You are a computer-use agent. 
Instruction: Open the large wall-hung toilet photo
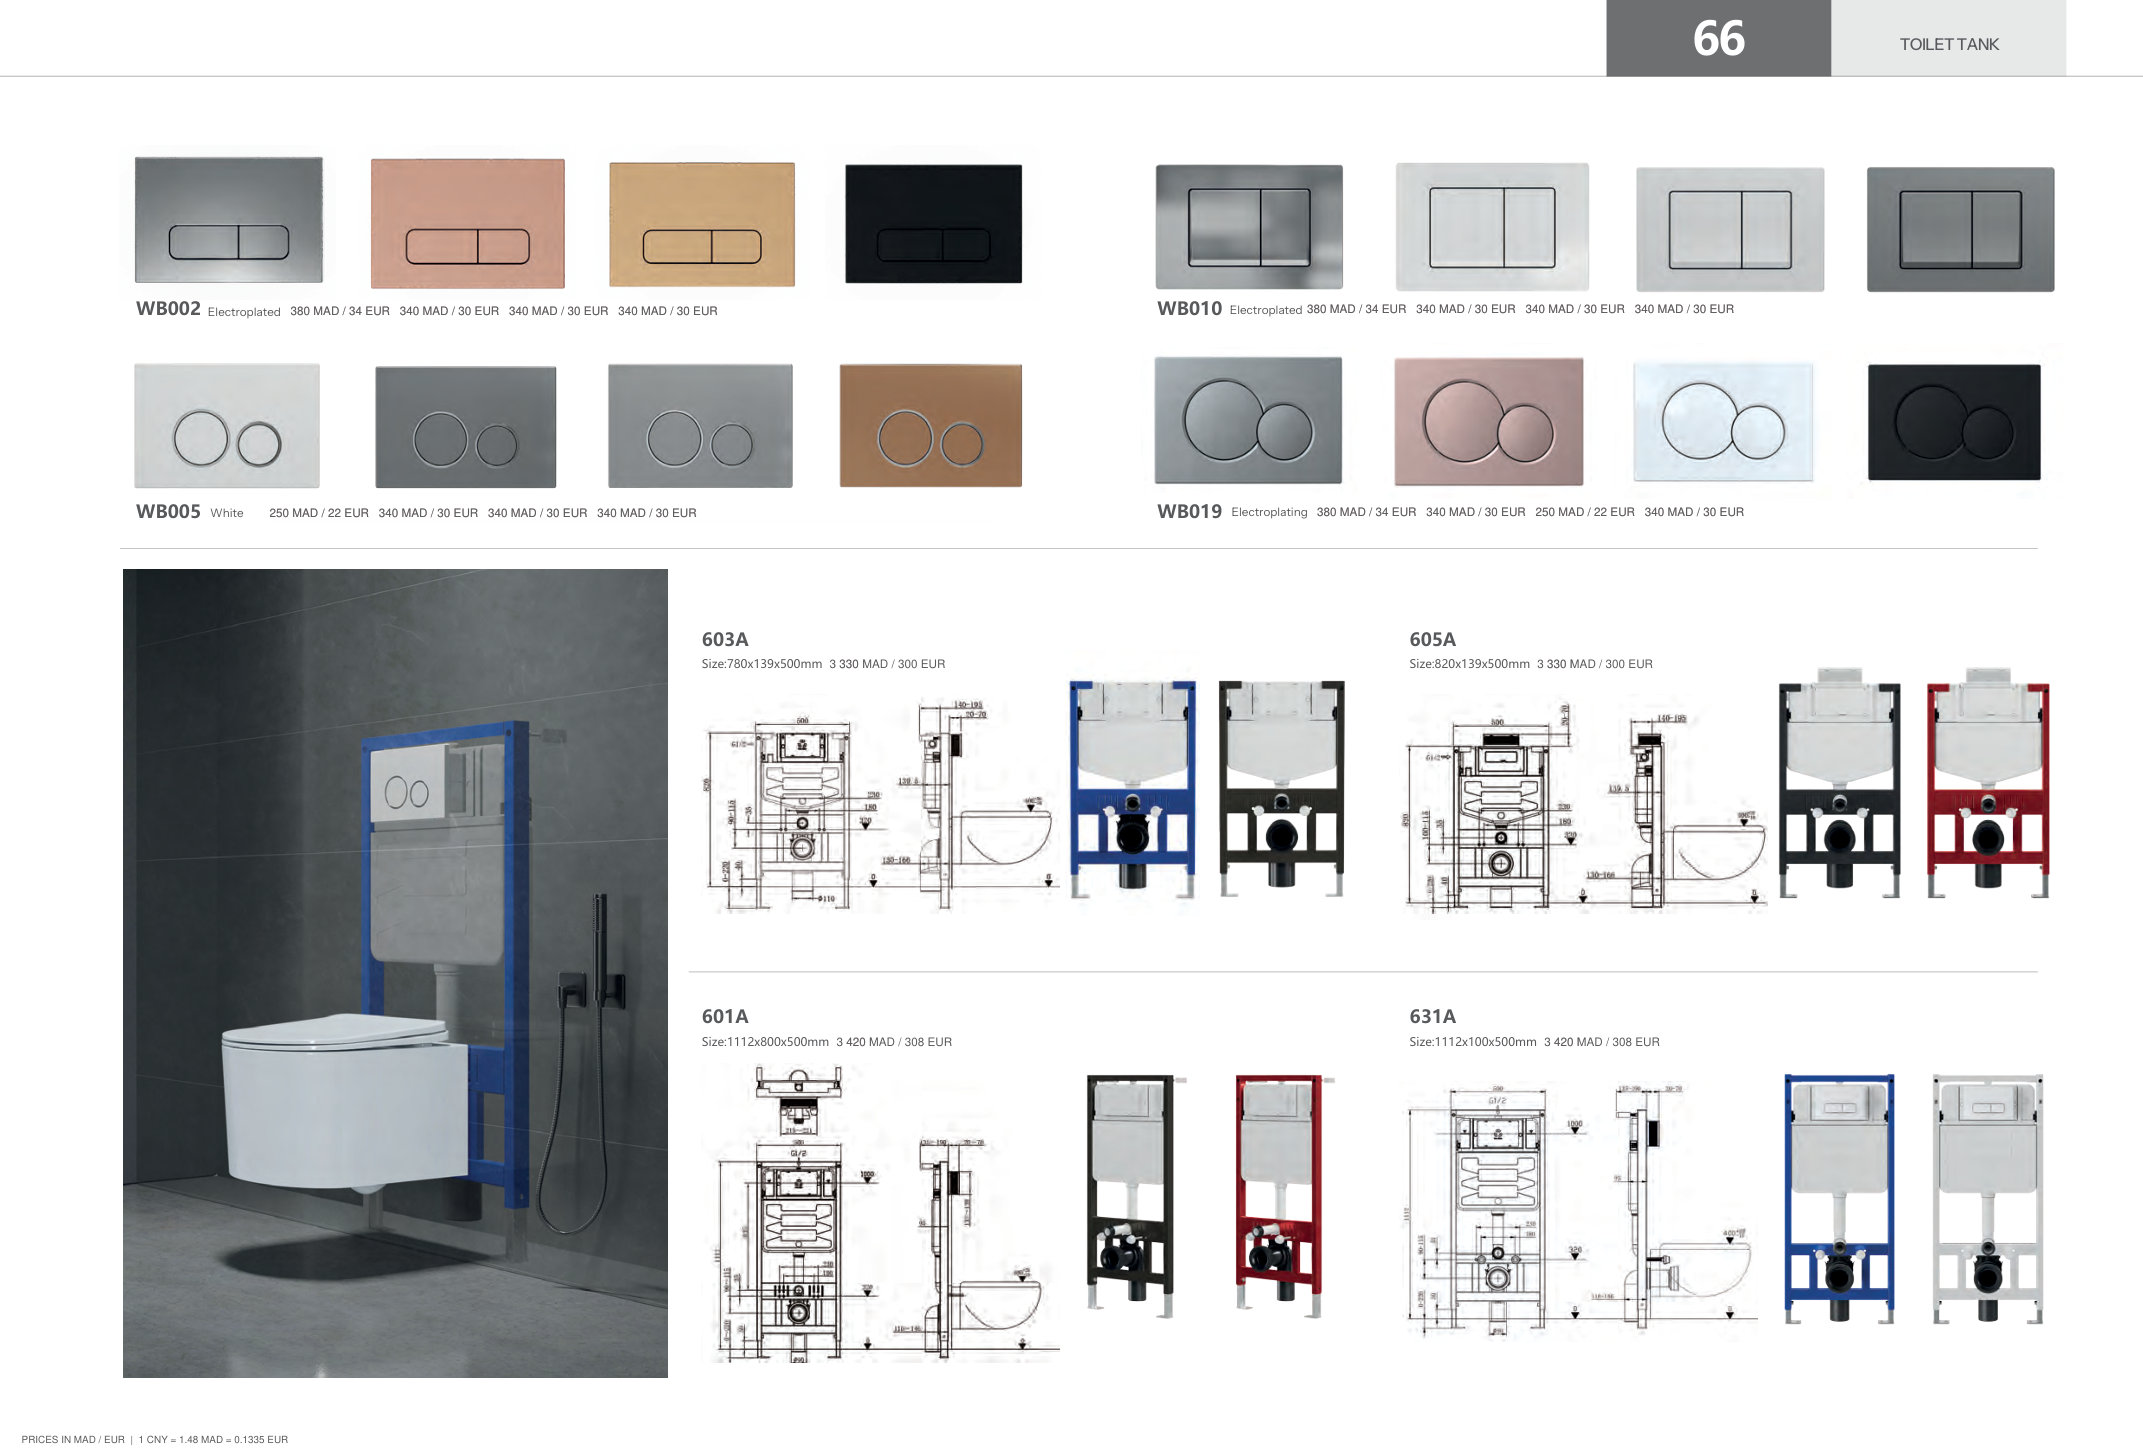point(395,973)
